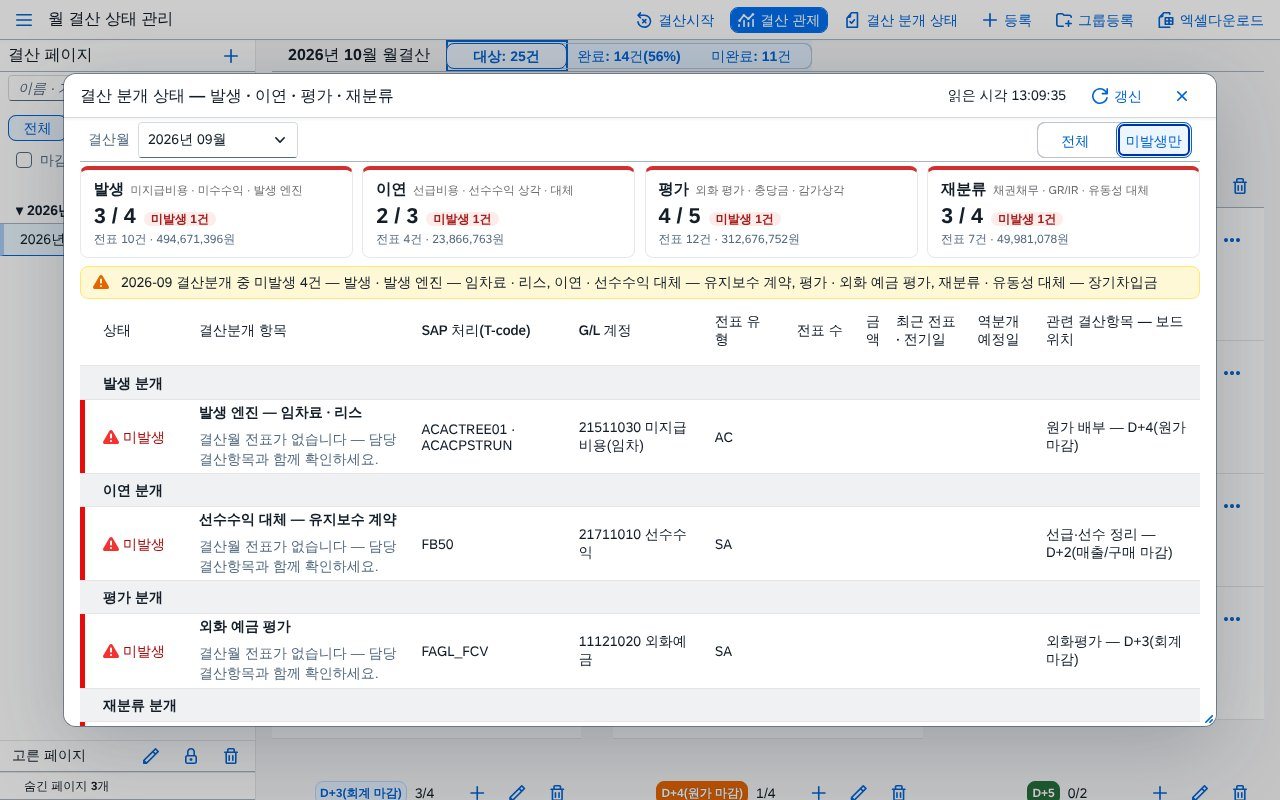Click G/L account 21711010 선수수익 cell
This screenshot has width=1280, height=800.
(632, 544)
